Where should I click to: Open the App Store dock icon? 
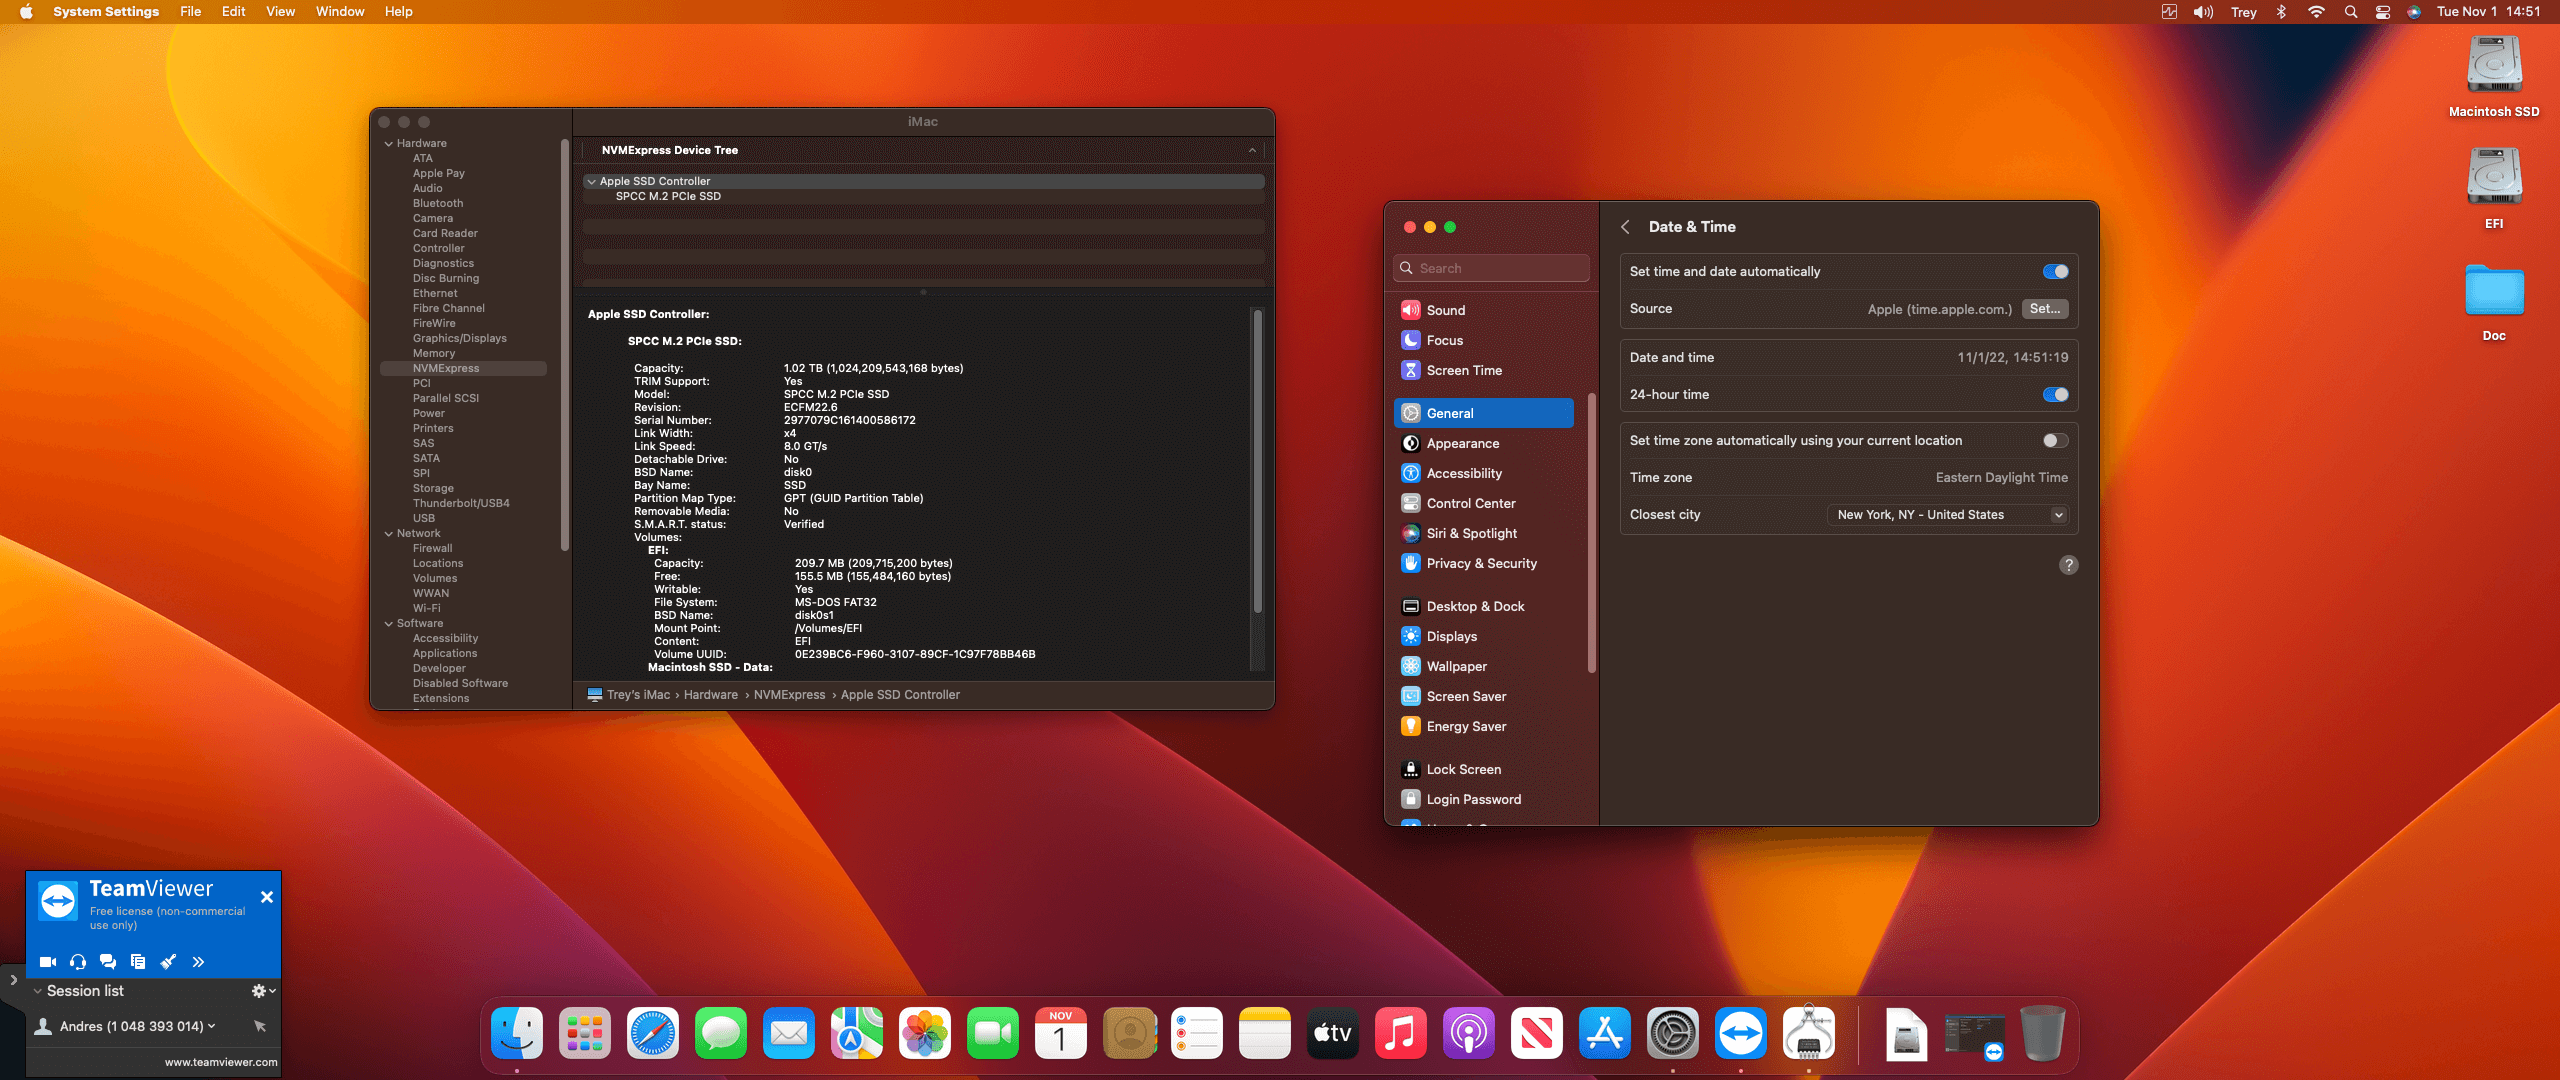coord(1604,1034)
